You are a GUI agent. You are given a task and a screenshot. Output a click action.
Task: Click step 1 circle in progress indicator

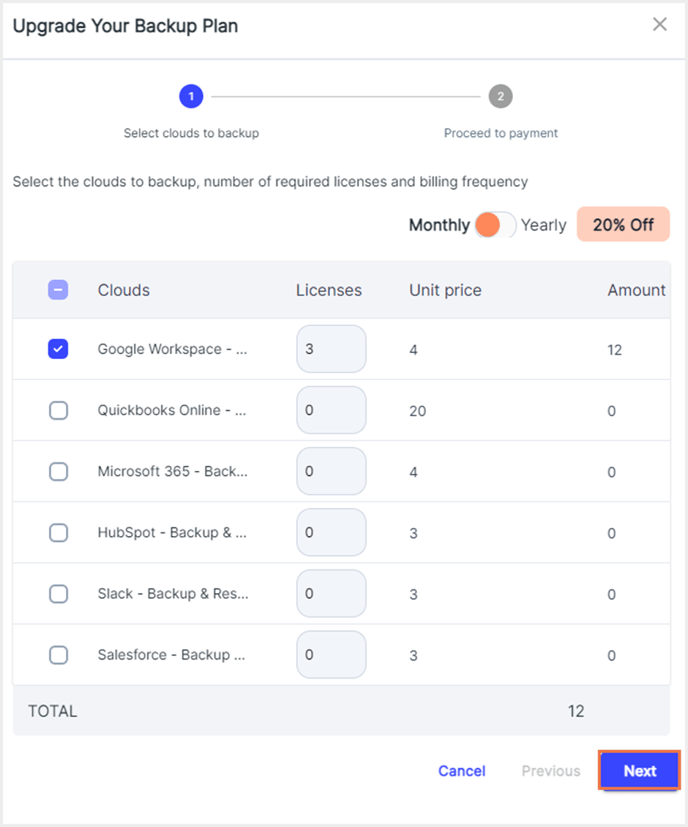(191, 97)
